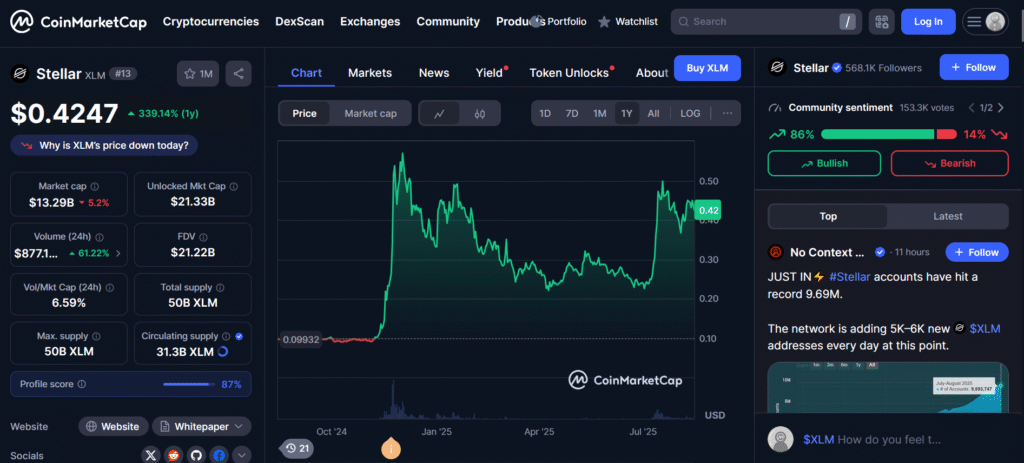1024x463 pixels.
Task: Set chart range to 1M
Action: [x=600, y=114]
